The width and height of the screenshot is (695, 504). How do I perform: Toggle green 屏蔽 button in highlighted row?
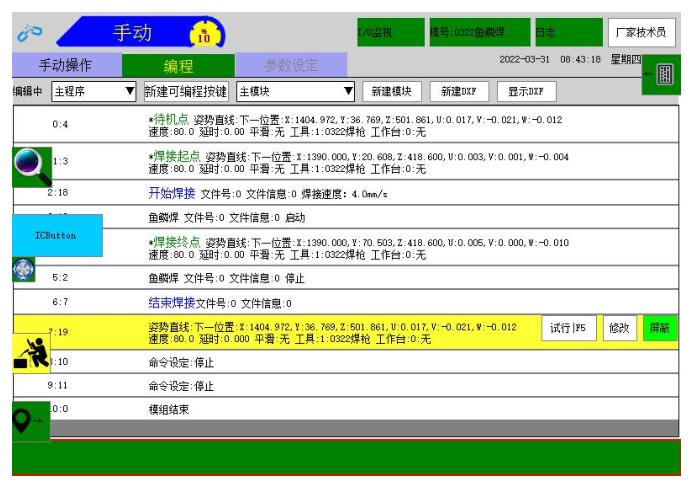[x=660, y=328]
